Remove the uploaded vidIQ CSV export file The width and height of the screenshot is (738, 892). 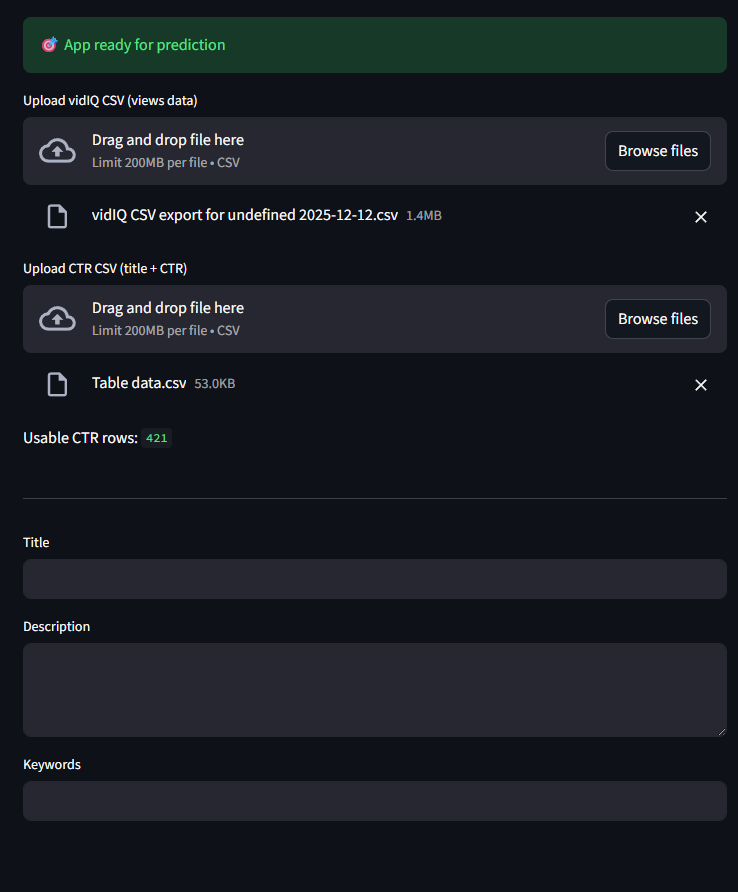coord(701,217)
